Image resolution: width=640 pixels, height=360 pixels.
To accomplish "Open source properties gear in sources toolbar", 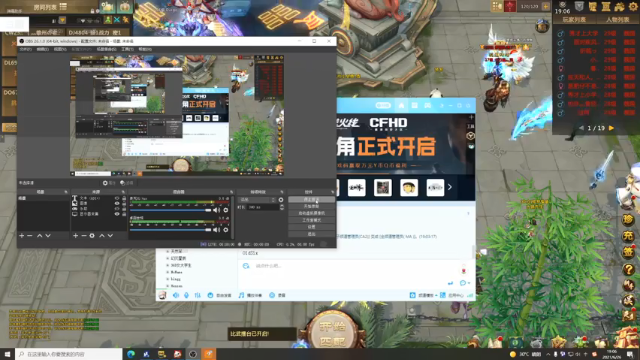I will point(92,236).
